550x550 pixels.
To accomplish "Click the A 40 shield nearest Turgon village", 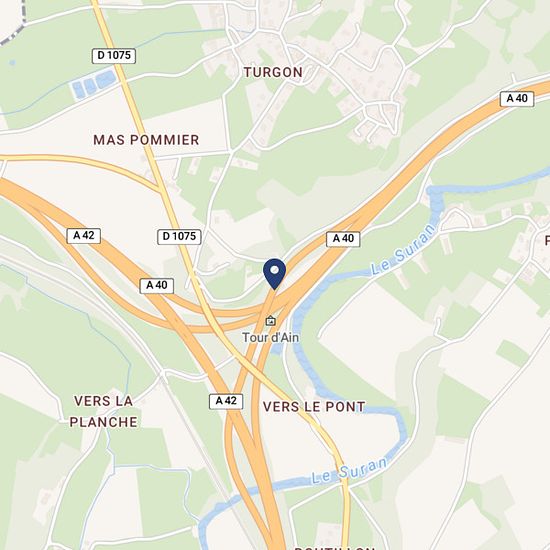I will (517, 99).
